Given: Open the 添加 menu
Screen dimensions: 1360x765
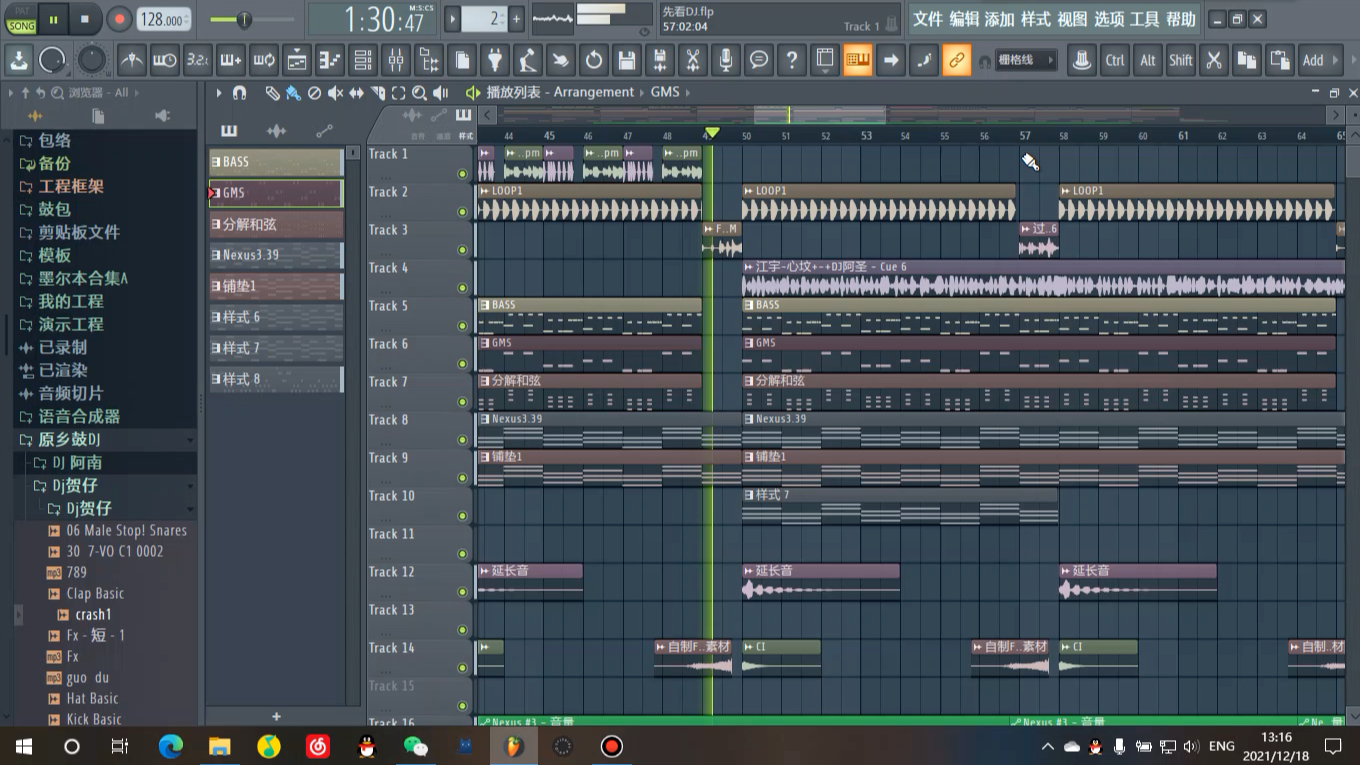Looking at the screenshot, I should (1000, 19).
